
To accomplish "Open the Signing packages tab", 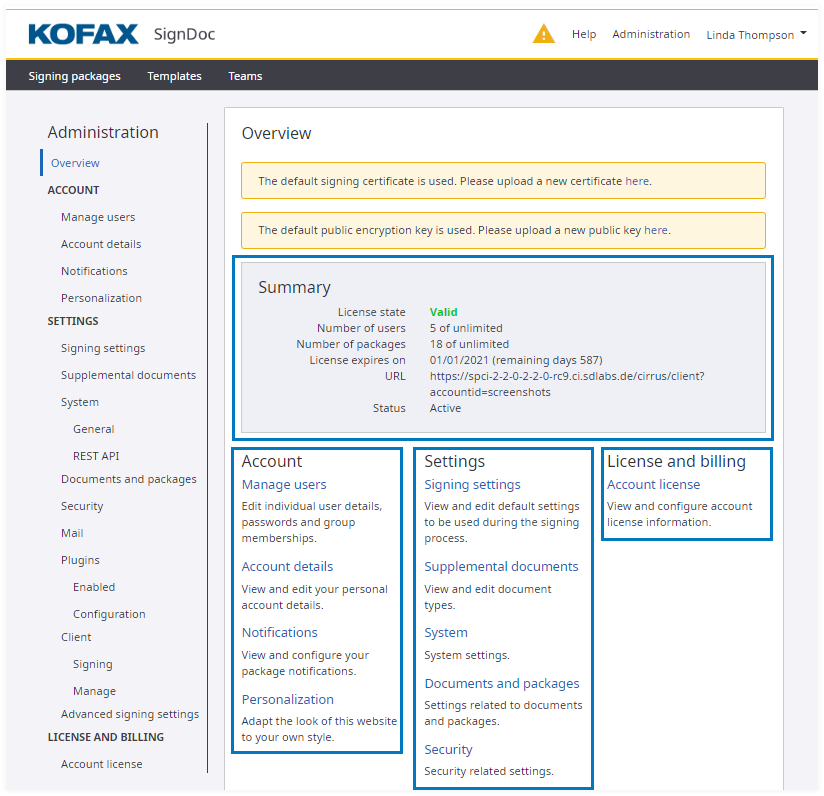I will (x=74, y=76).
